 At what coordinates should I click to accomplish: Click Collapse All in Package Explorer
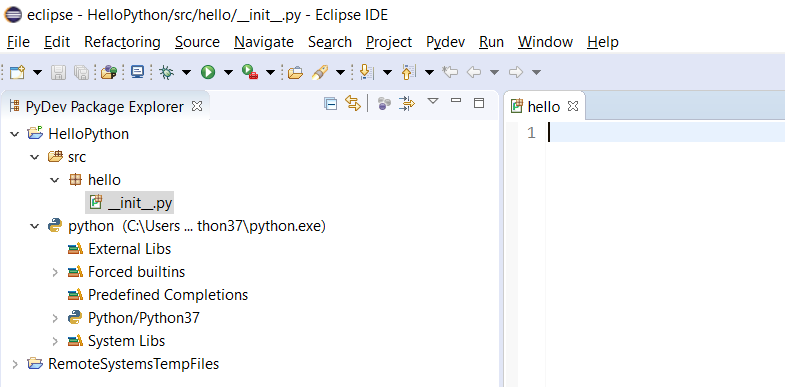330,104
